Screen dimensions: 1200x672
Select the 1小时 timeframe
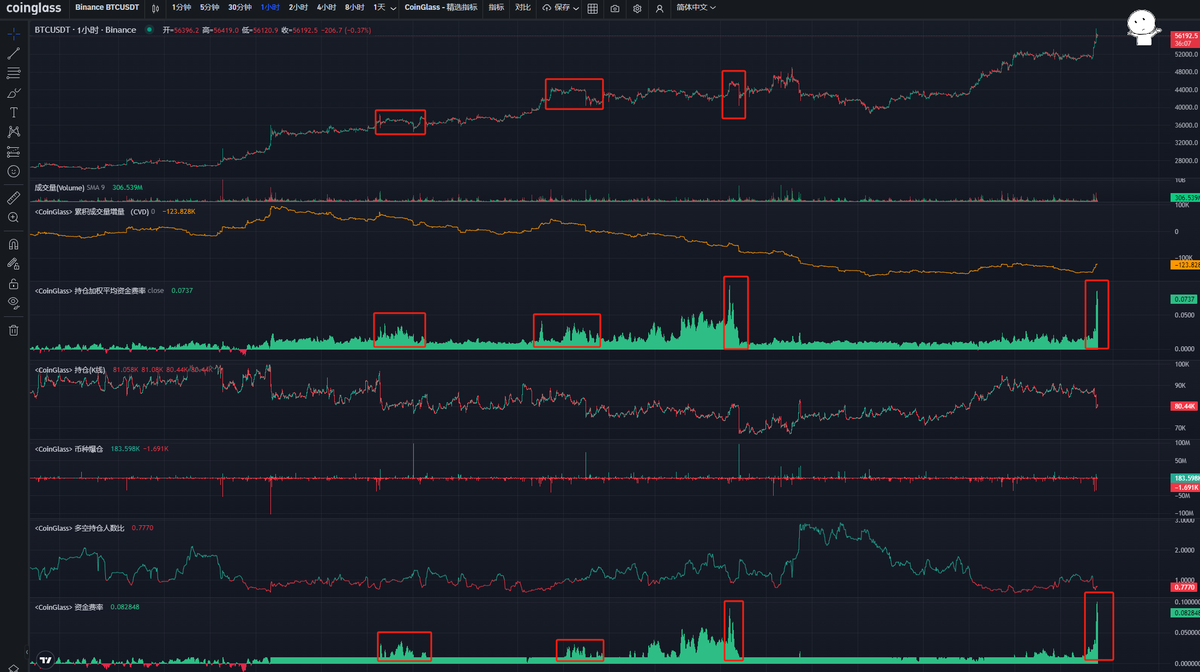tap(270, 8)
